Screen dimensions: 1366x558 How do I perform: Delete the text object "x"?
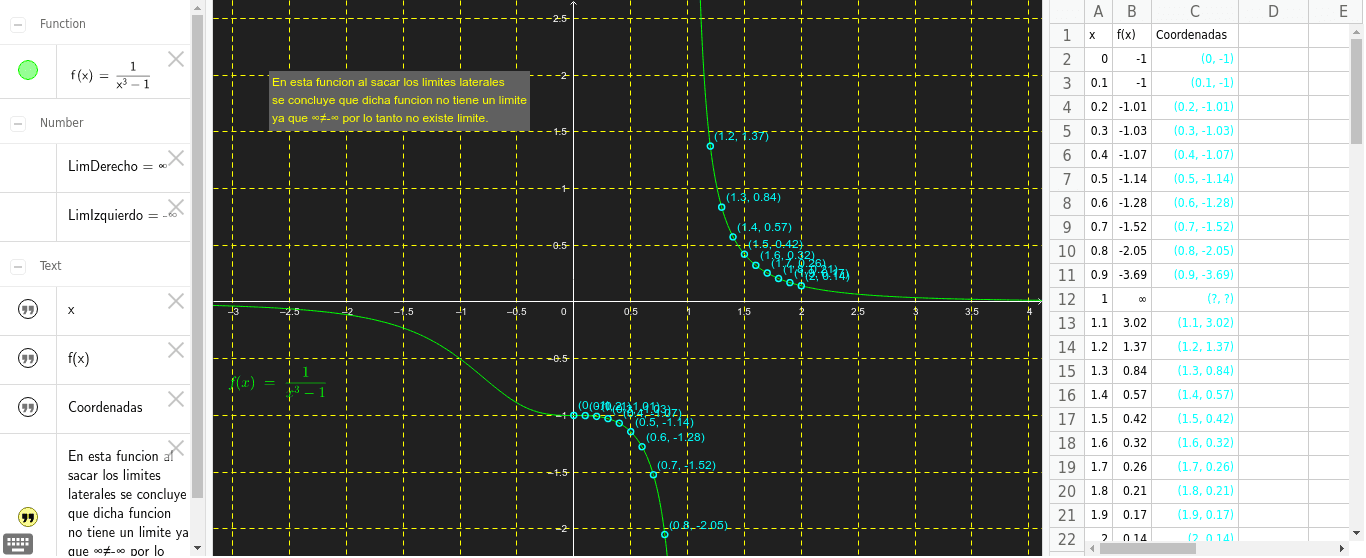point(176,301)
